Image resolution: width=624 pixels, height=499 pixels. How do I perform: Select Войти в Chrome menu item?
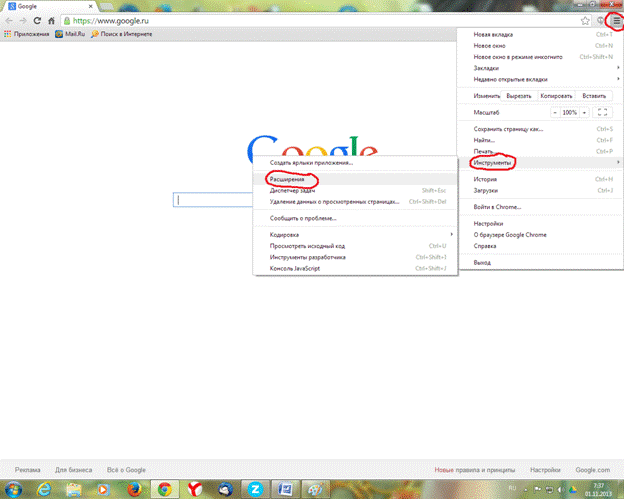point(540,207)
